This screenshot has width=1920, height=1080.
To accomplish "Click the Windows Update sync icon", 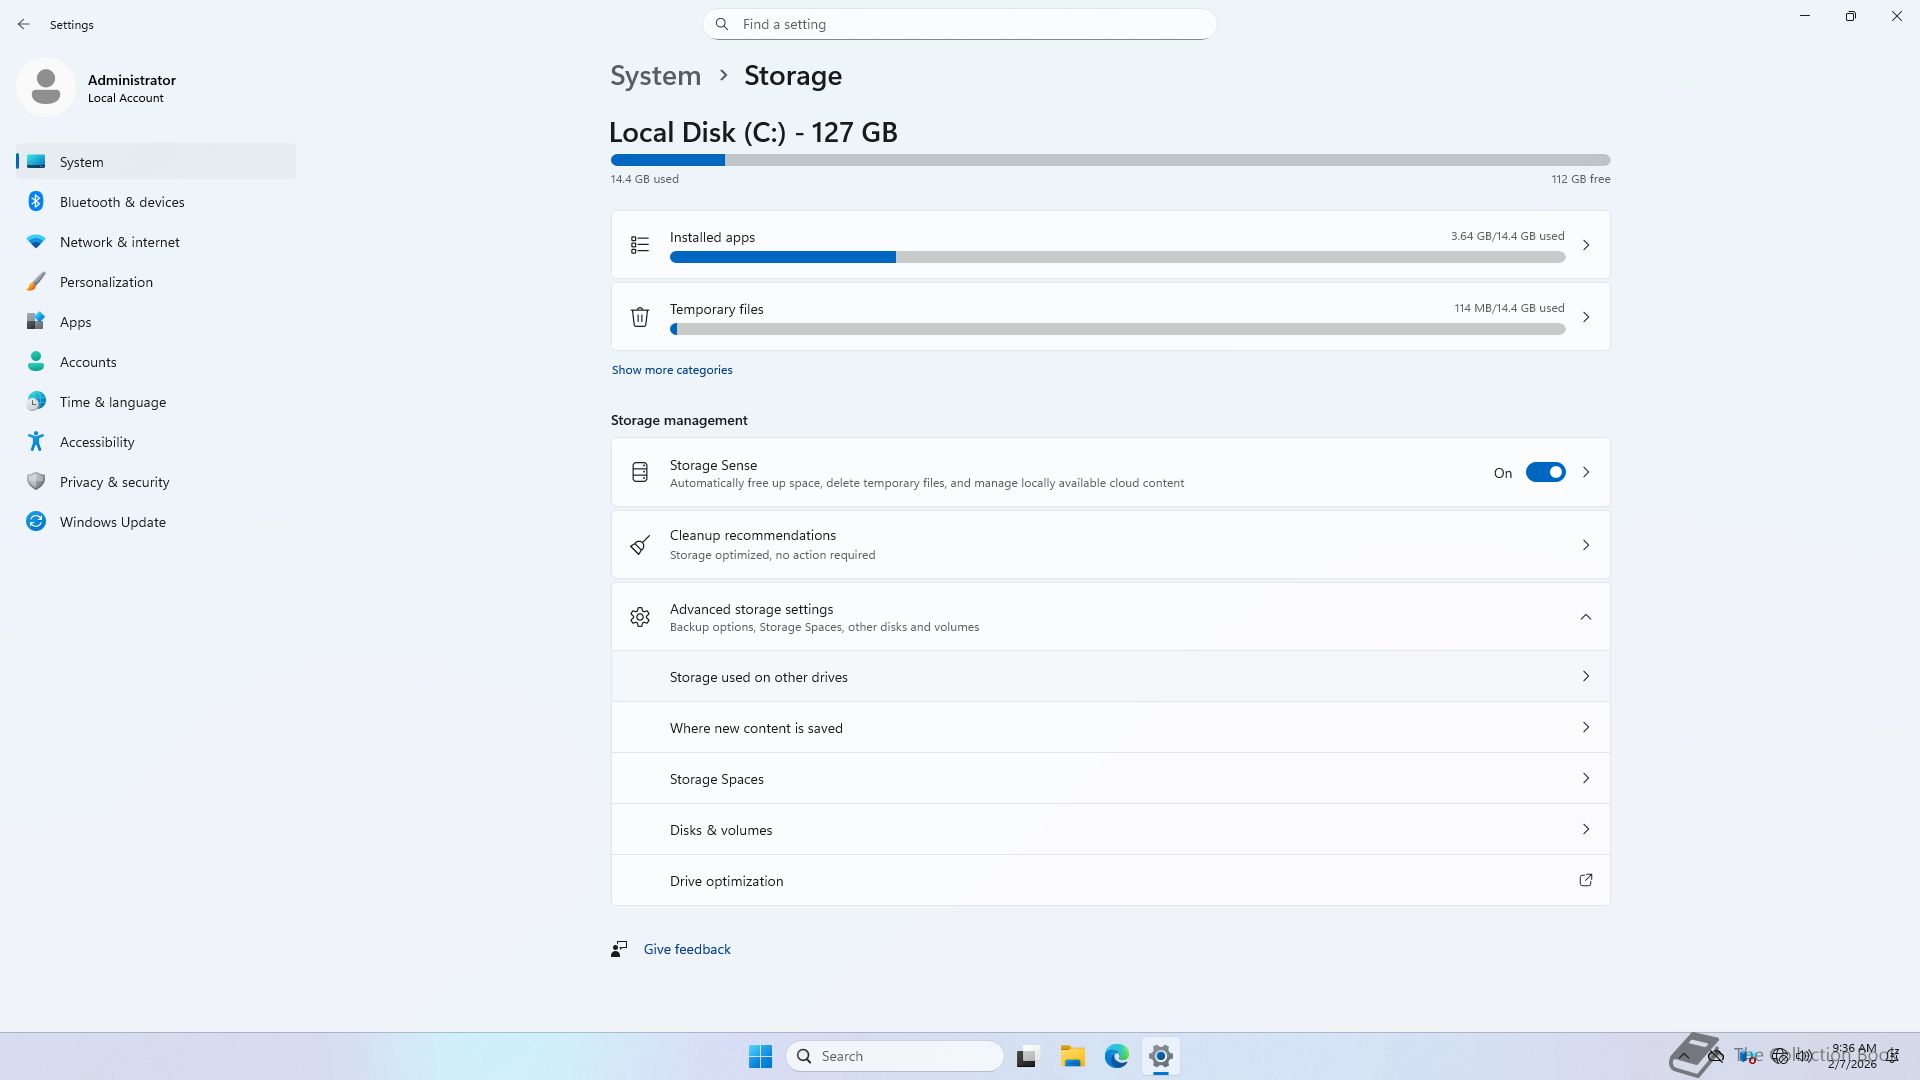I will (x=36, y=521).
